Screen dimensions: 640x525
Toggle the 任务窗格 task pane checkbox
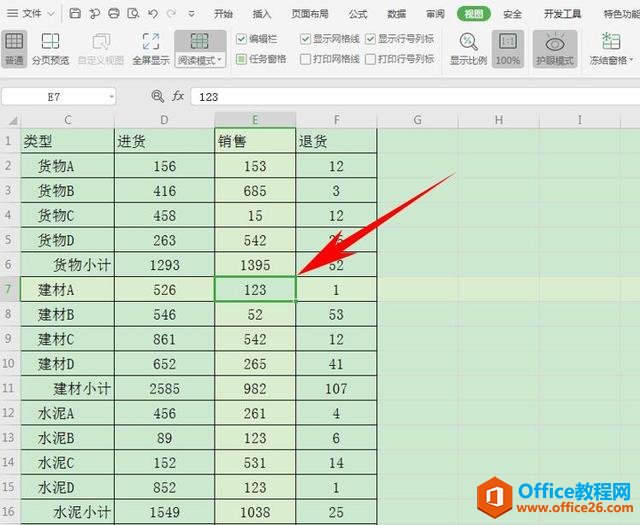(241, 59)
